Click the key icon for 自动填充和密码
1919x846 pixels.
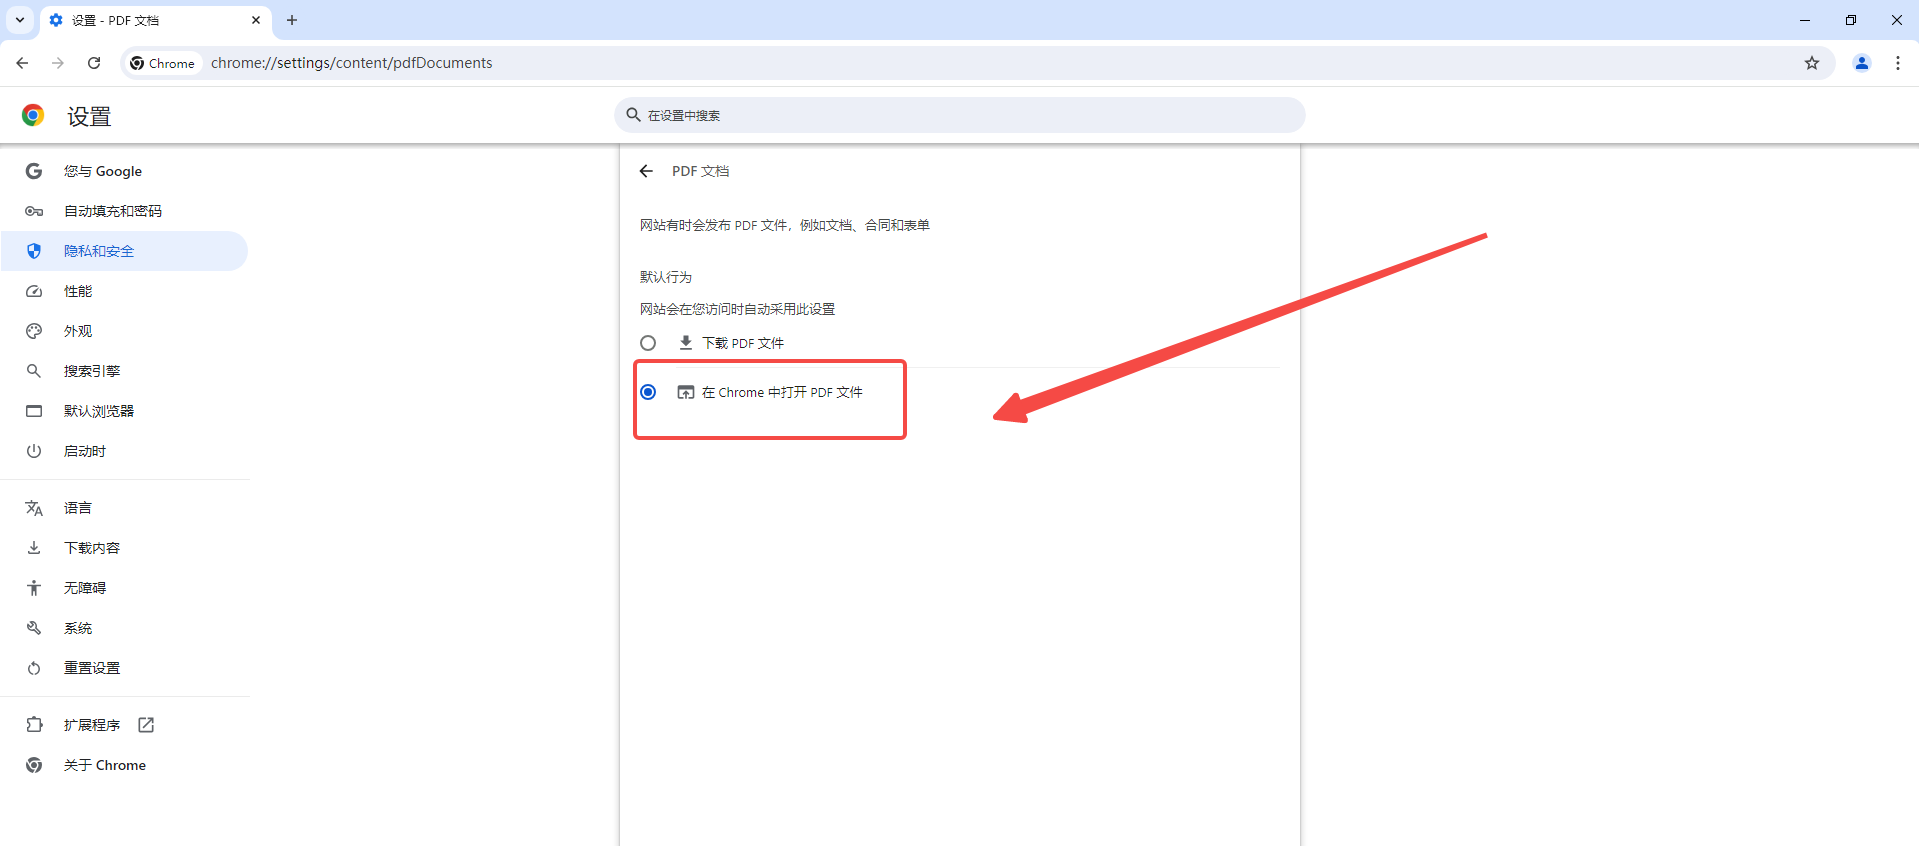(34, 211)
